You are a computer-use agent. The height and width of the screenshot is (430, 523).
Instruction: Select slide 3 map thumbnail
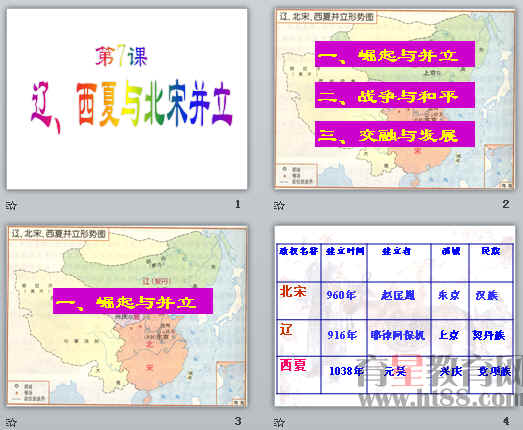coord(127,316)
